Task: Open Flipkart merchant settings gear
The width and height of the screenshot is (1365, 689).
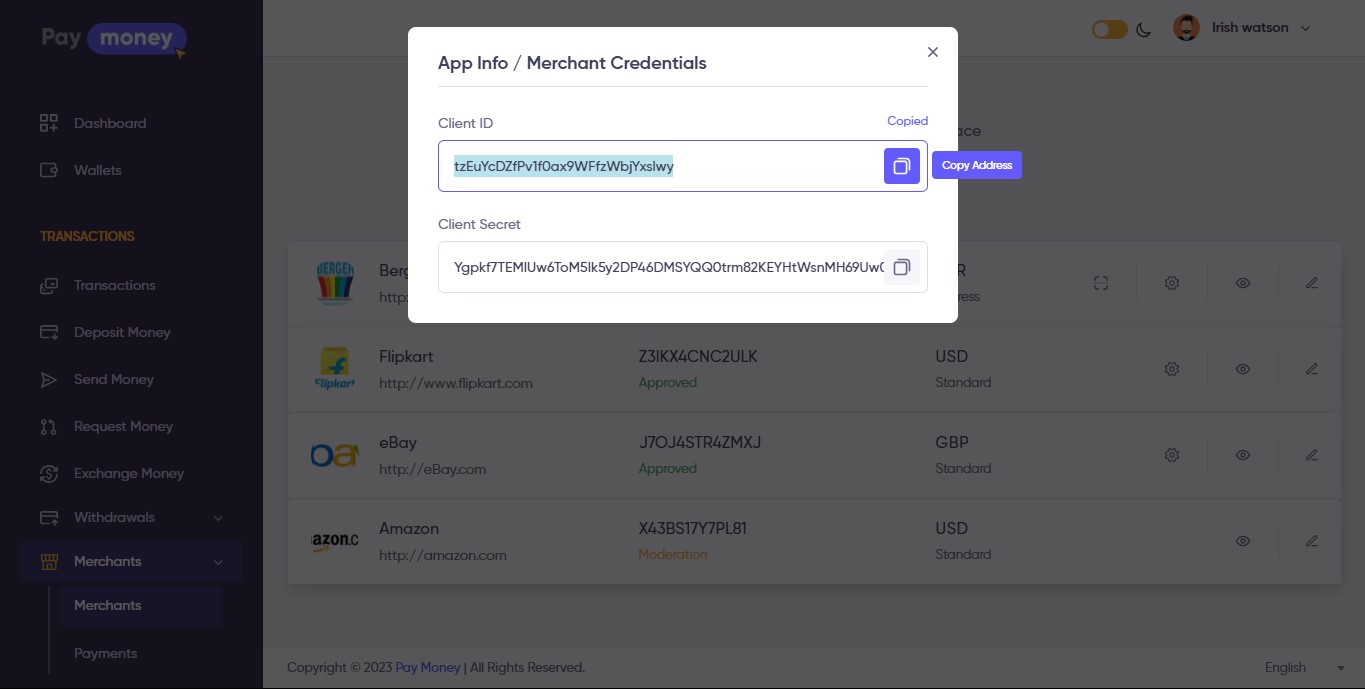Action: pyautogui.click(x=1171, y=369)
